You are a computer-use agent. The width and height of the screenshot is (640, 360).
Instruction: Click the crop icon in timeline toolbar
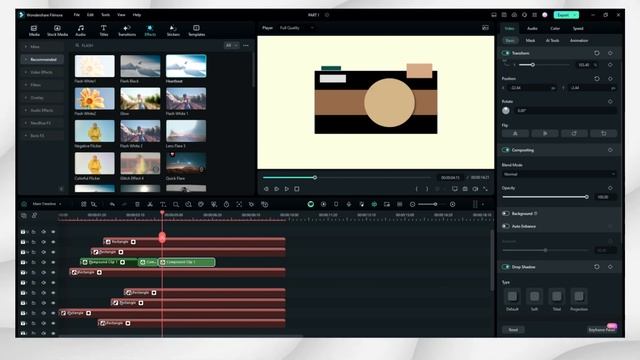coord(176,204)
